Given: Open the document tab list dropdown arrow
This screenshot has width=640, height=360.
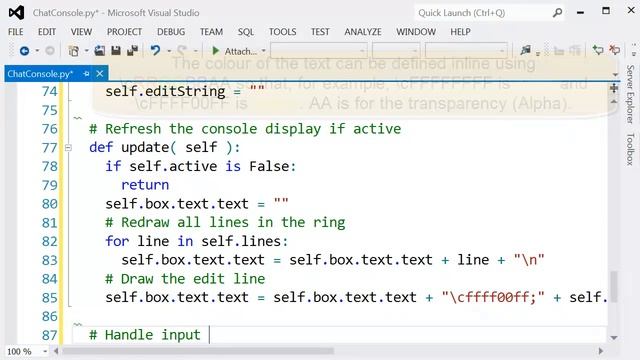Looking at the screenshot, I should tap(615, 75).
